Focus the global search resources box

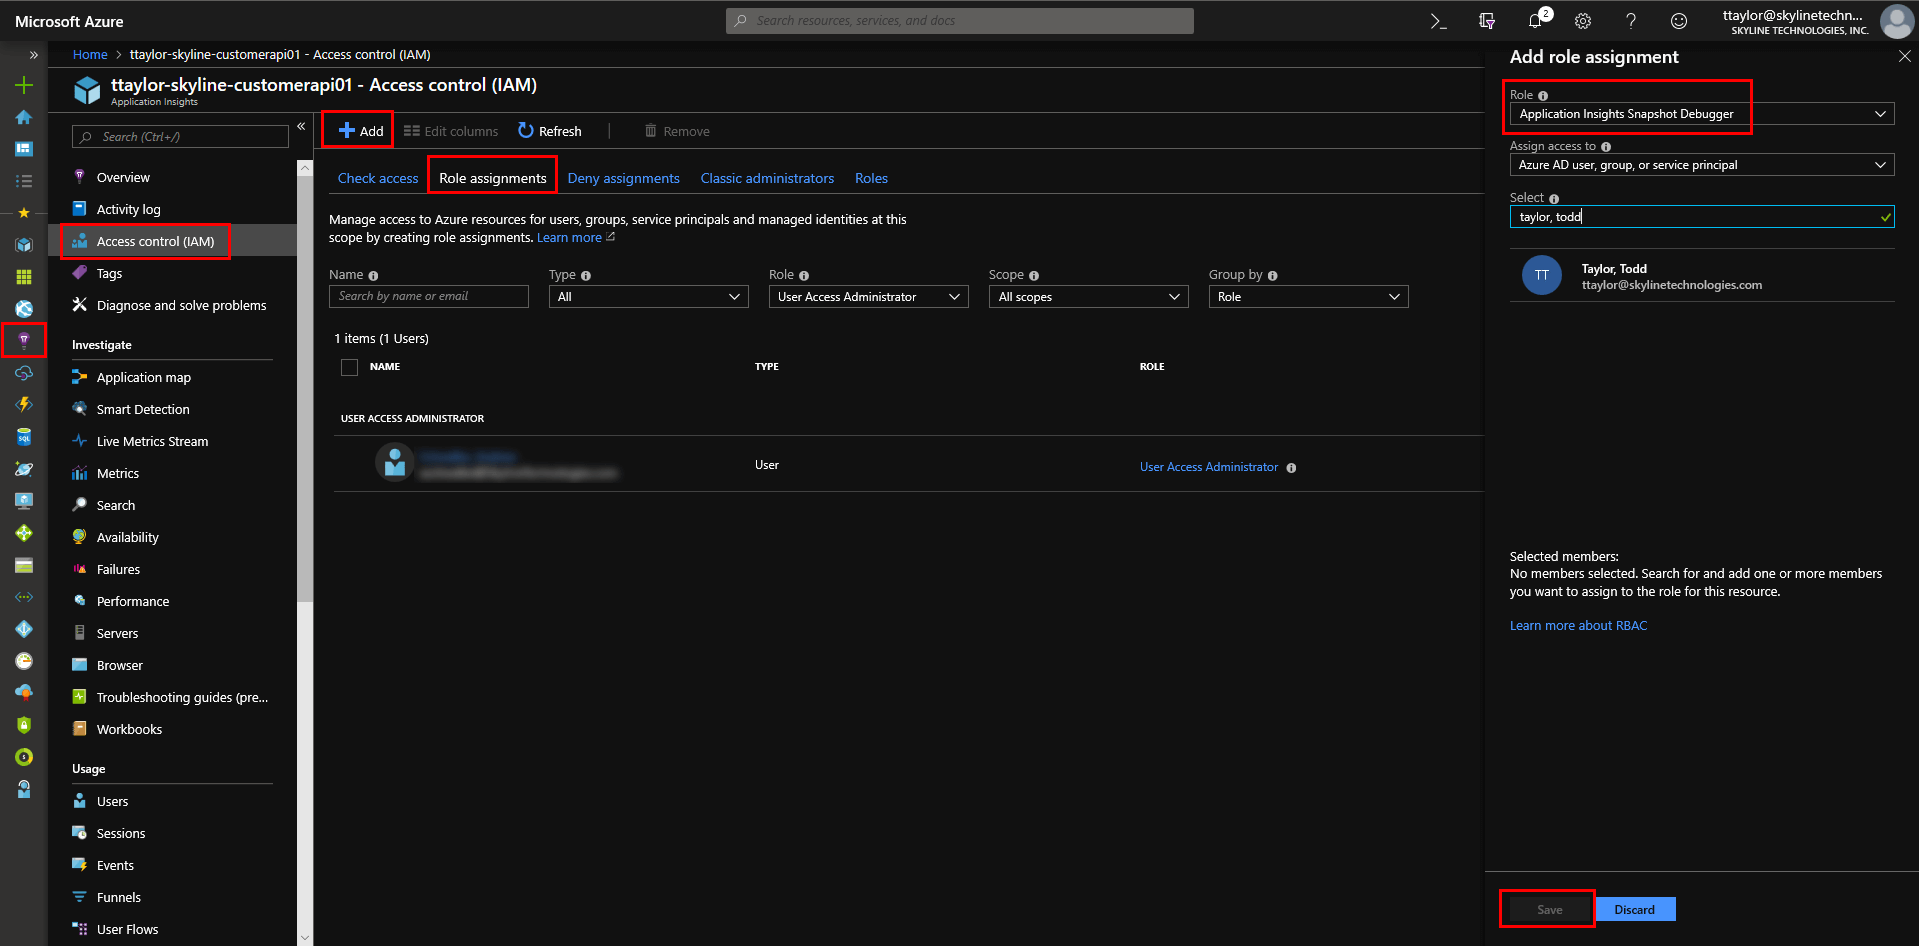959,21
